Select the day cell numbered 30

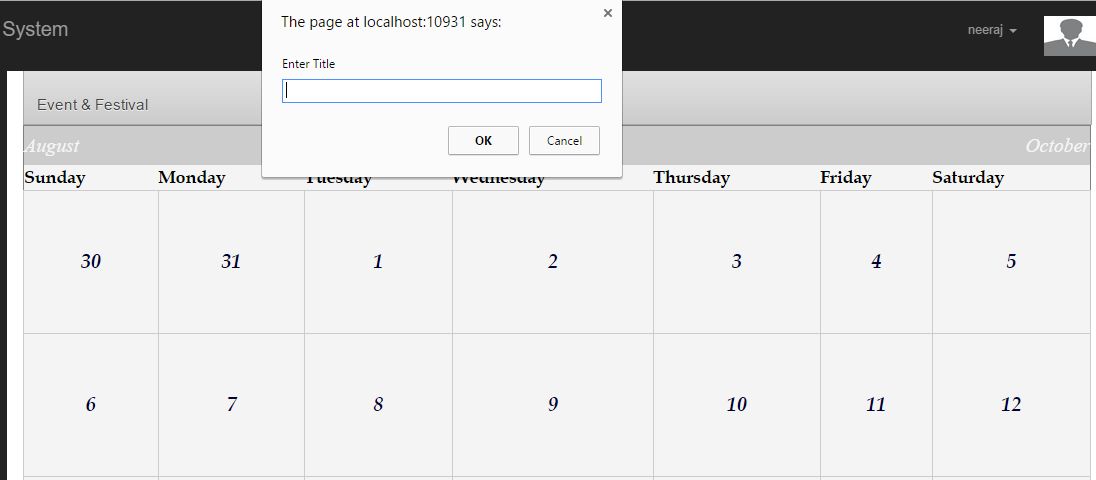pyautogui.click(x=91, y=262)
